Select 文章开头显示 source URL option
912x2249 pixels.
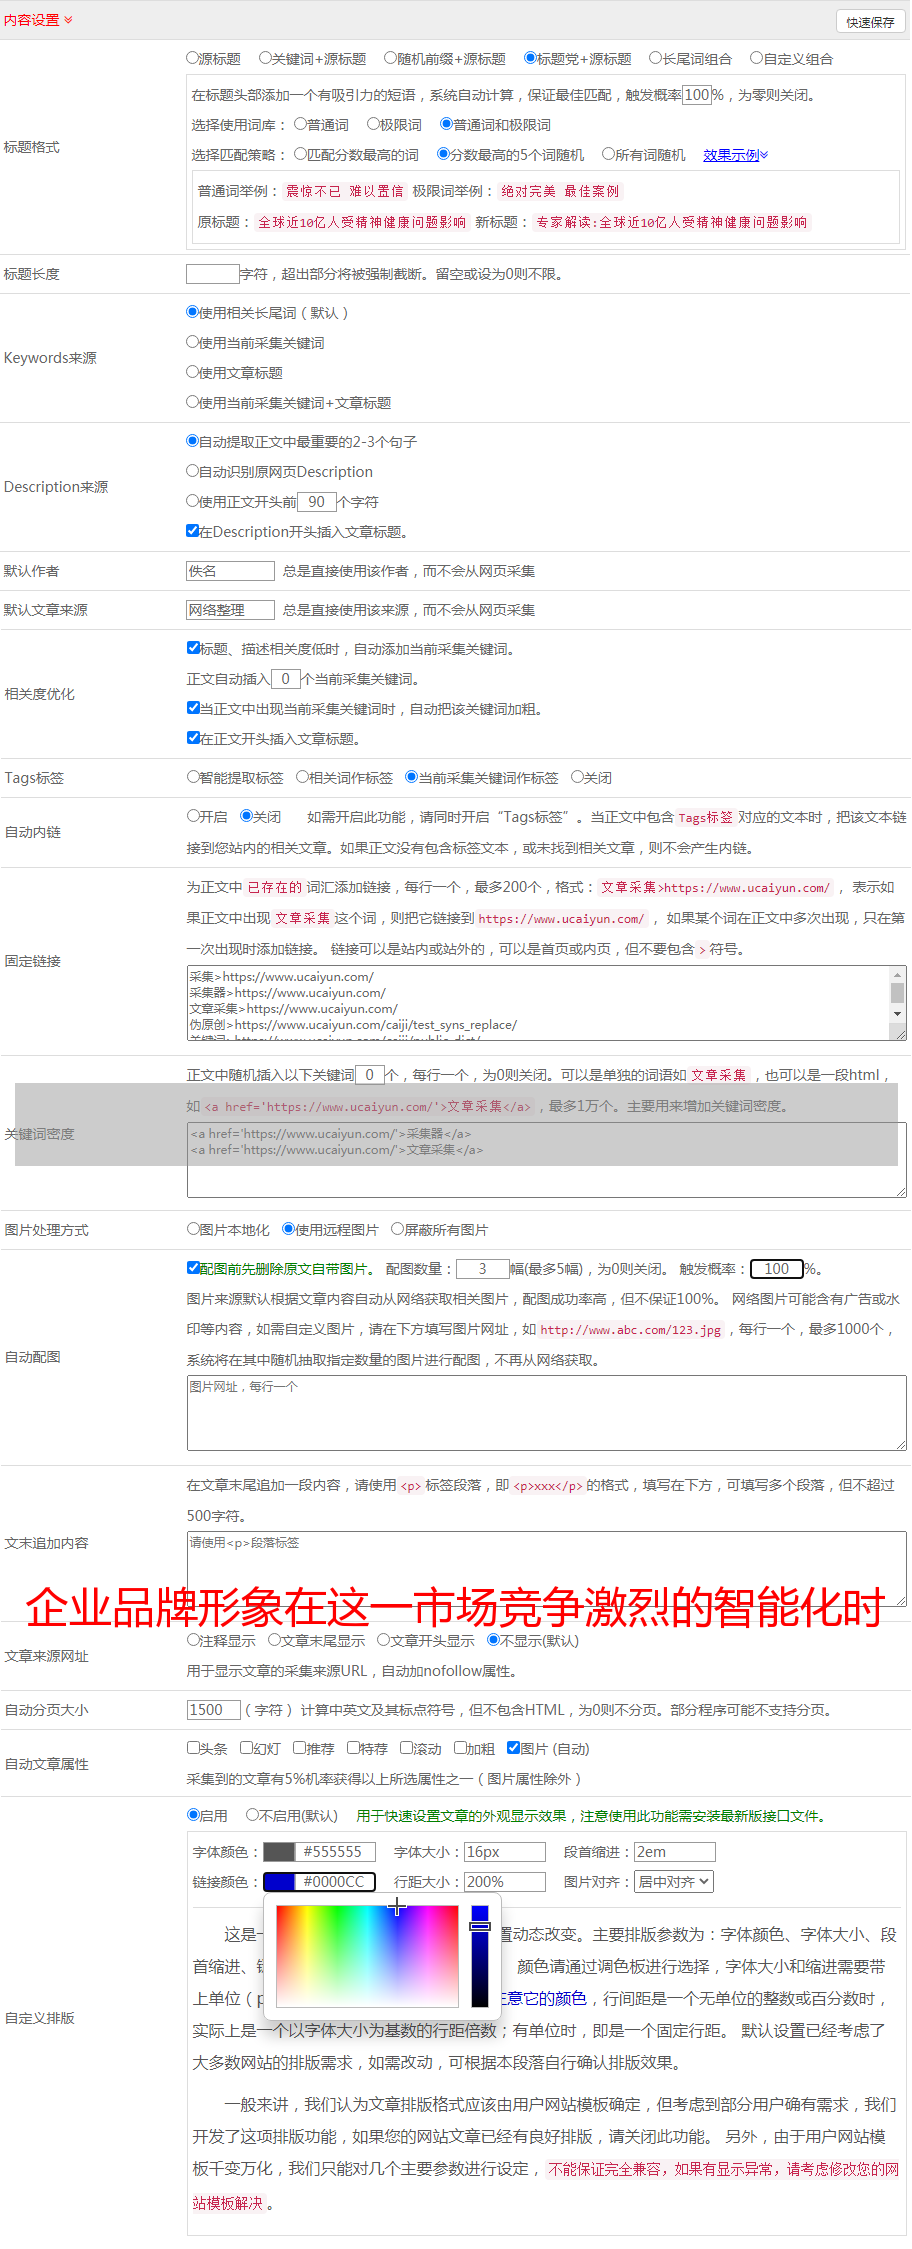(383, 1640)
